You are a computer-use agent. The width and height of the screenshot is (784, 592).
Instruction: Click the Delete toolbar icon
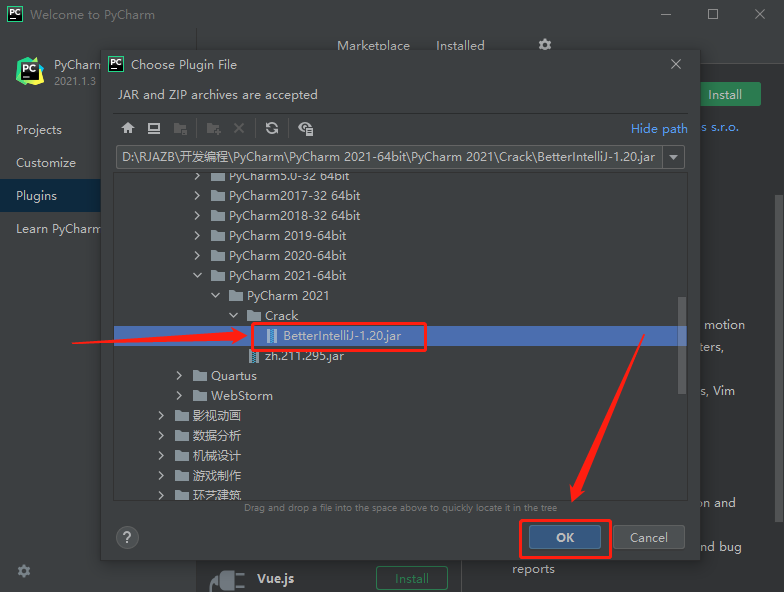(239, 128)
